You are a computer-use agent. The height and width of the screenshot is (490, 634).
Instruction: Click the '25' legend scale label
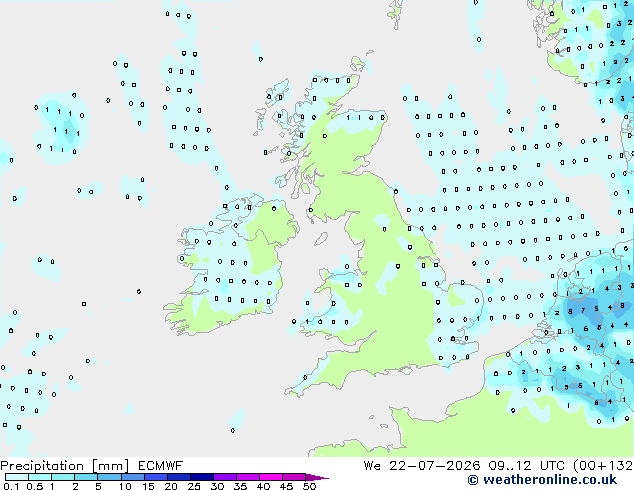[x=194, y=486]
